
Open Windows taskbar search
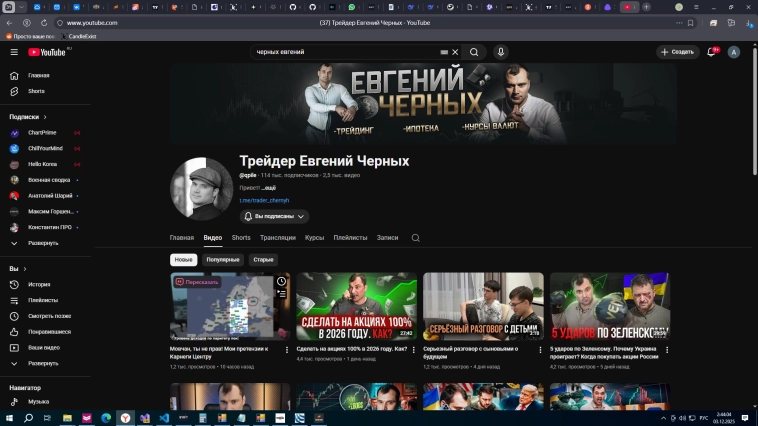click(29, 418)
